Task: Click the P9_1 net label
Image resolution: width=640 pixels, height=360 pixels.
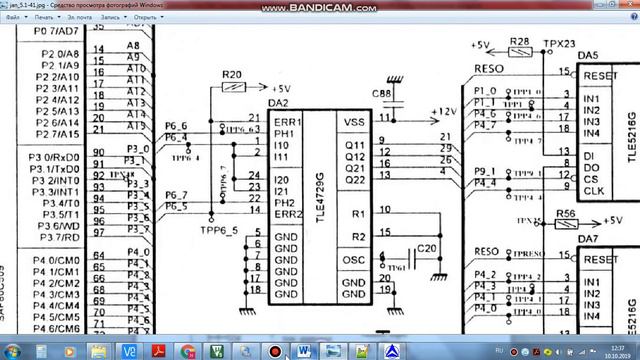Action: pos(484,172)
